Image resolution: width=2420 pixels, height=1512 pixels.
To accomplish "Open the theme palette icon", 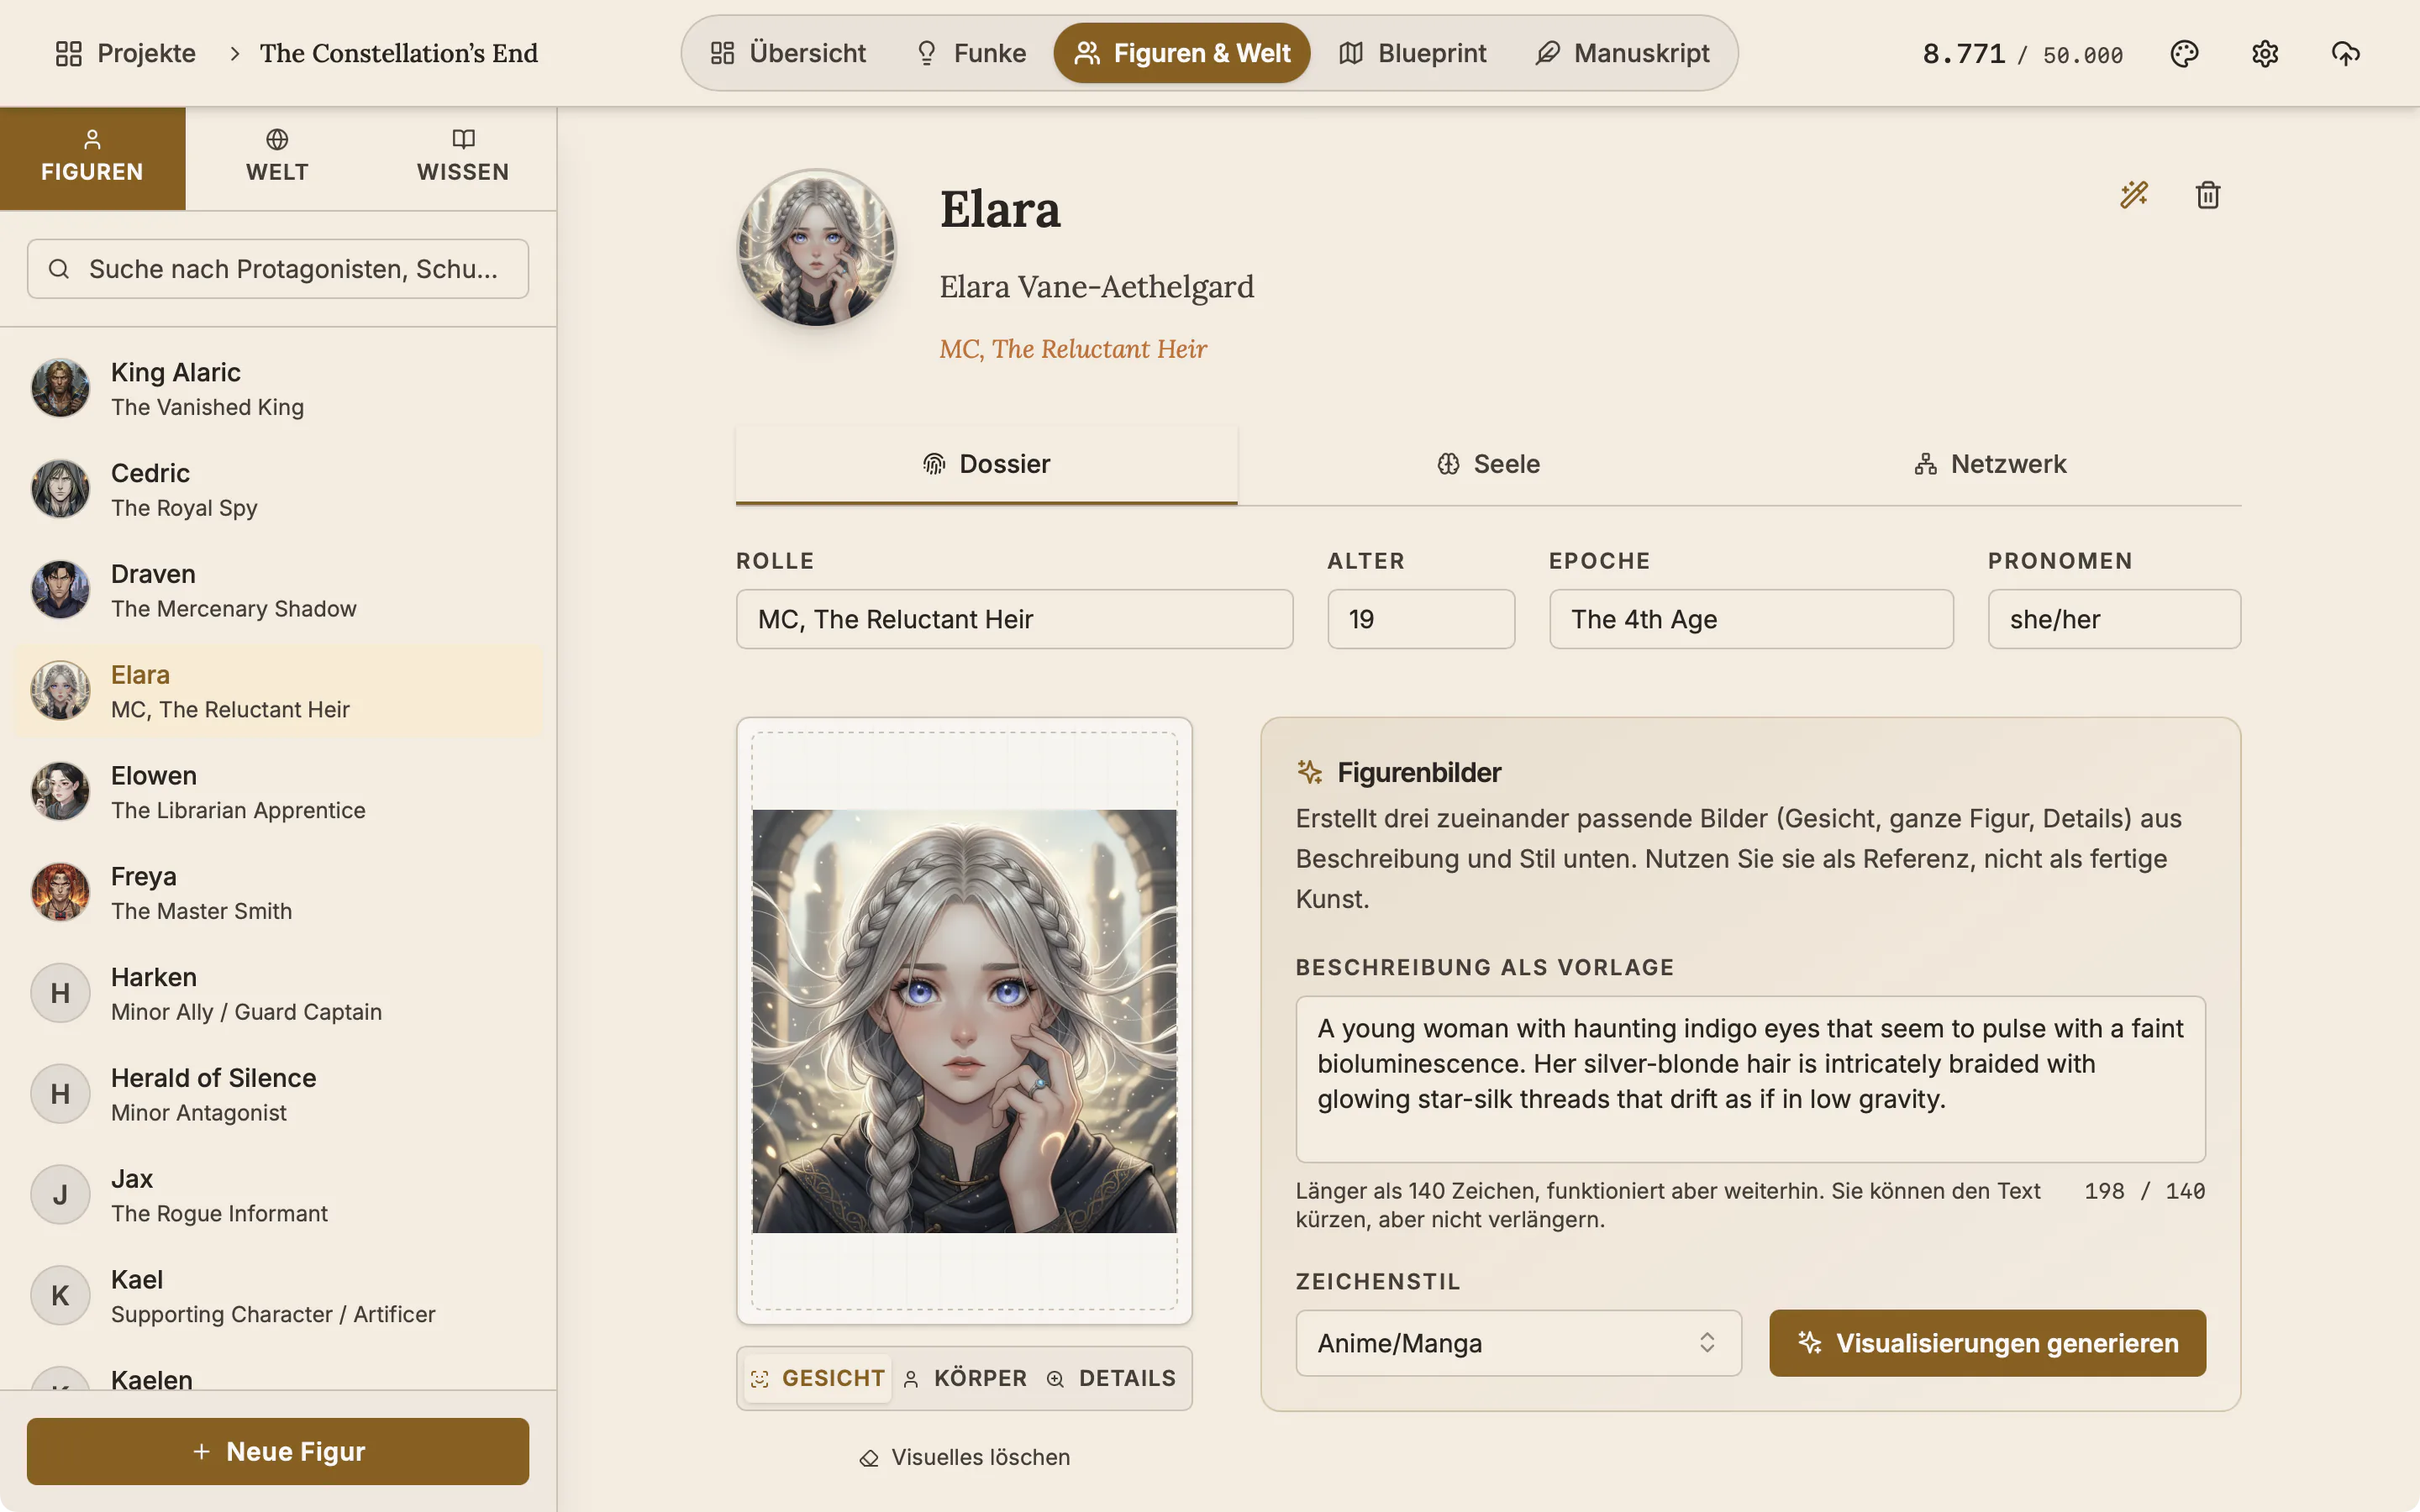I will pos(2184,53).
